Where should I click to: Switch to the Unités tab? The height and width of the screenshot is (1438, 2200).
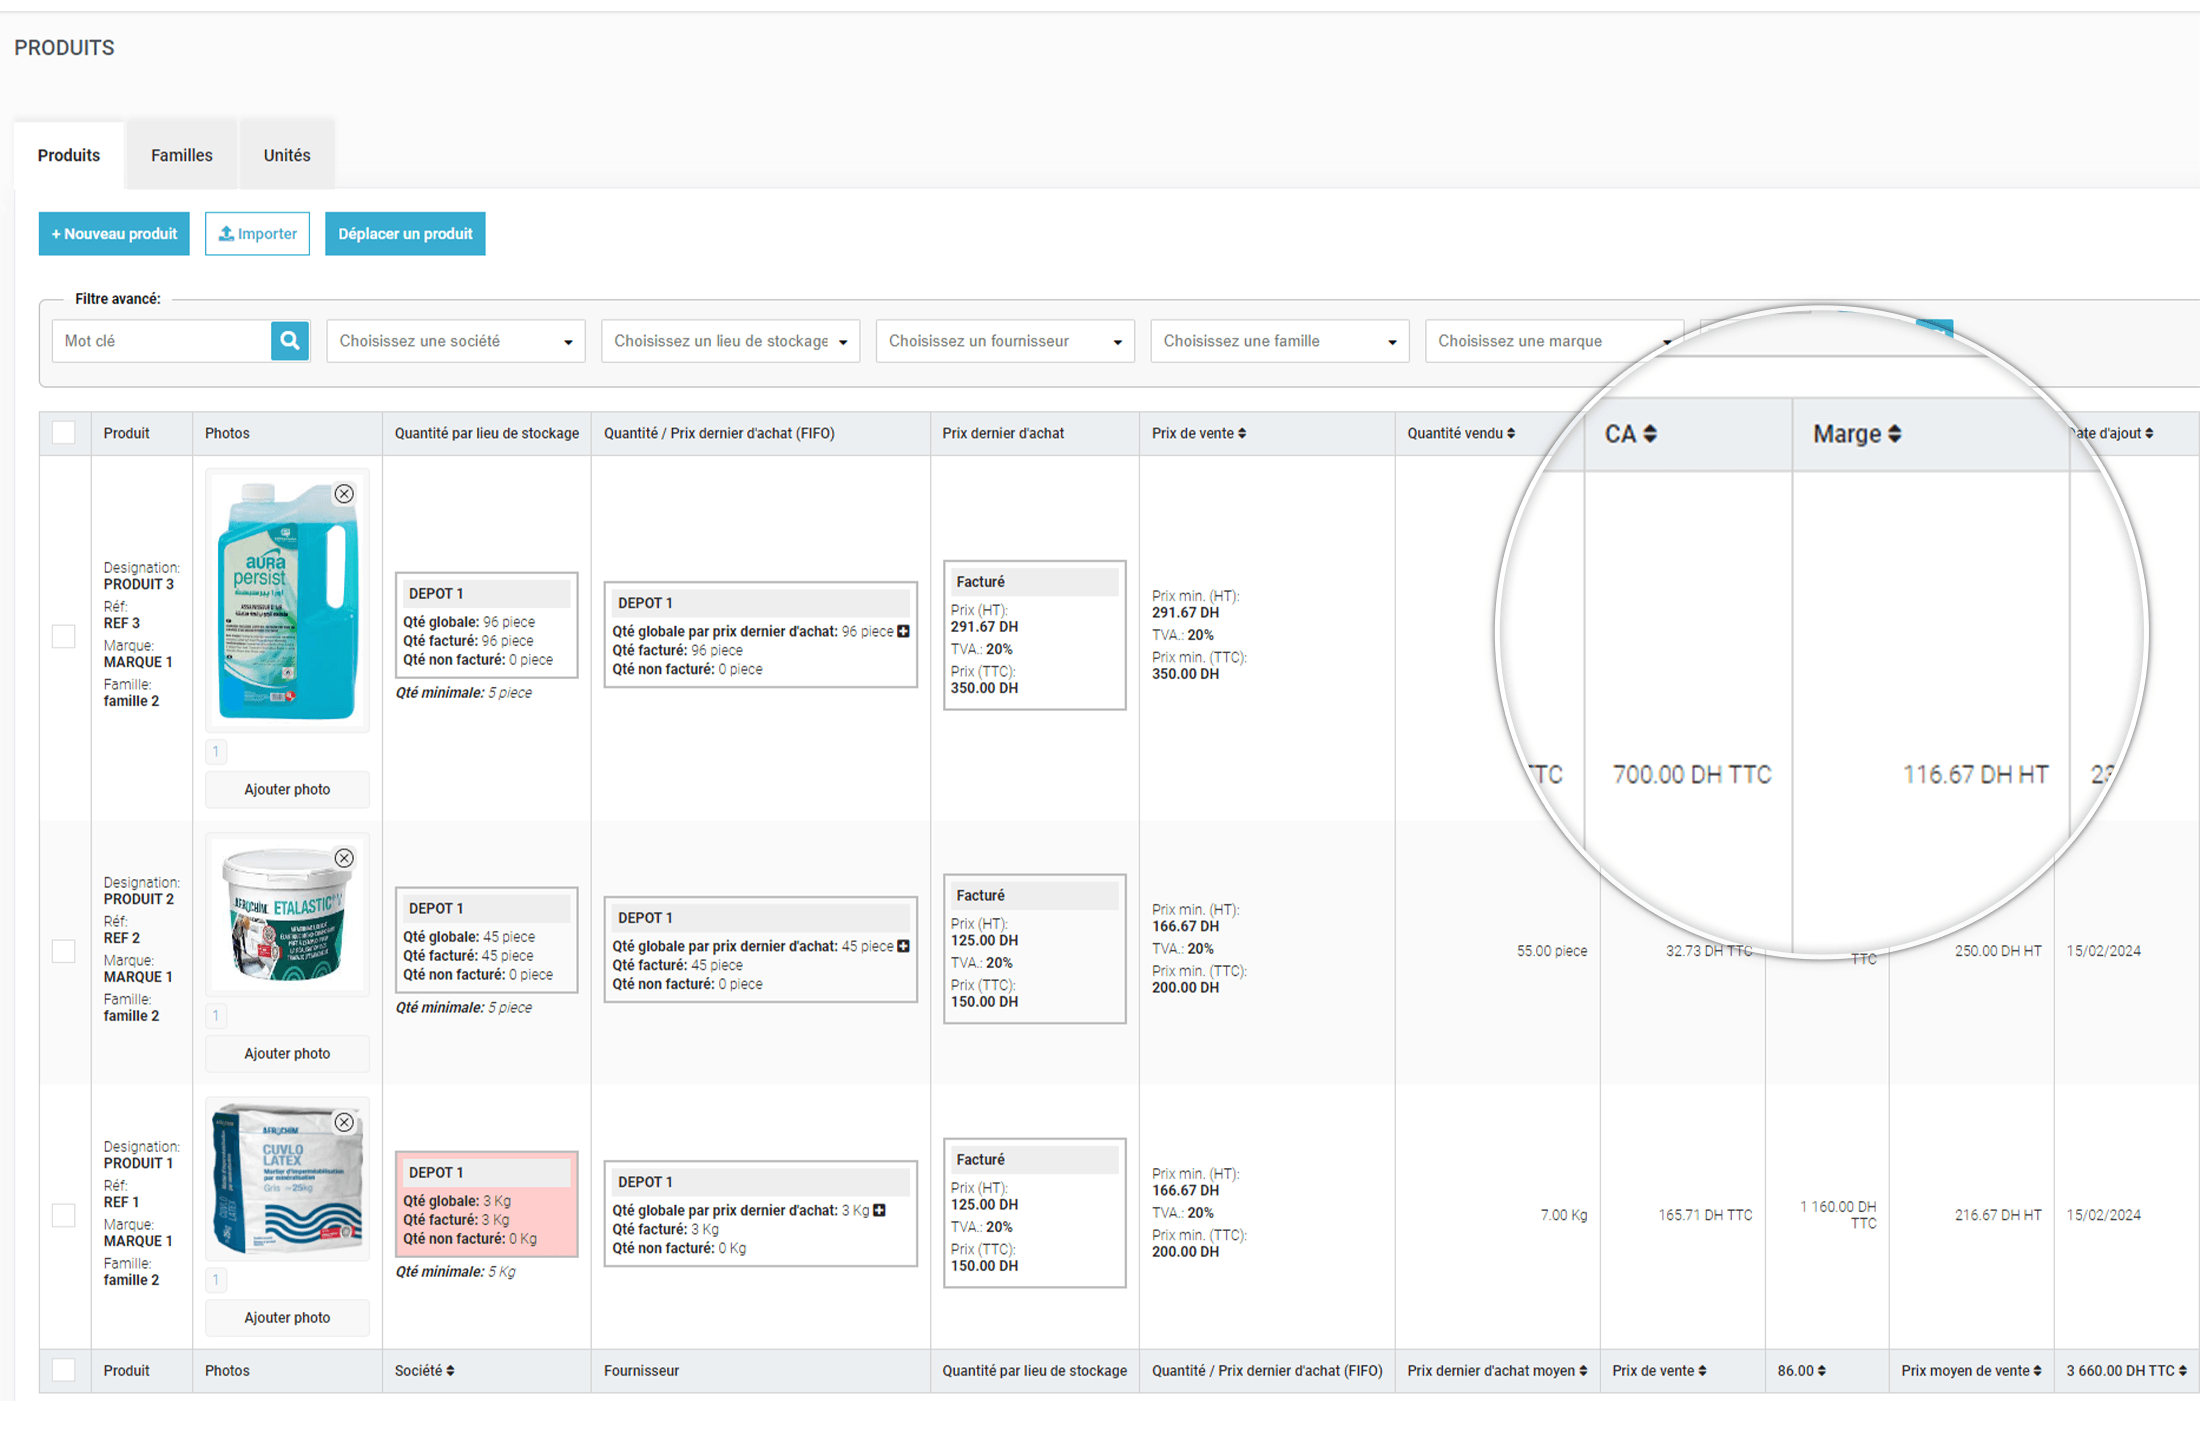pyautogui.click(x=287, y=155)
